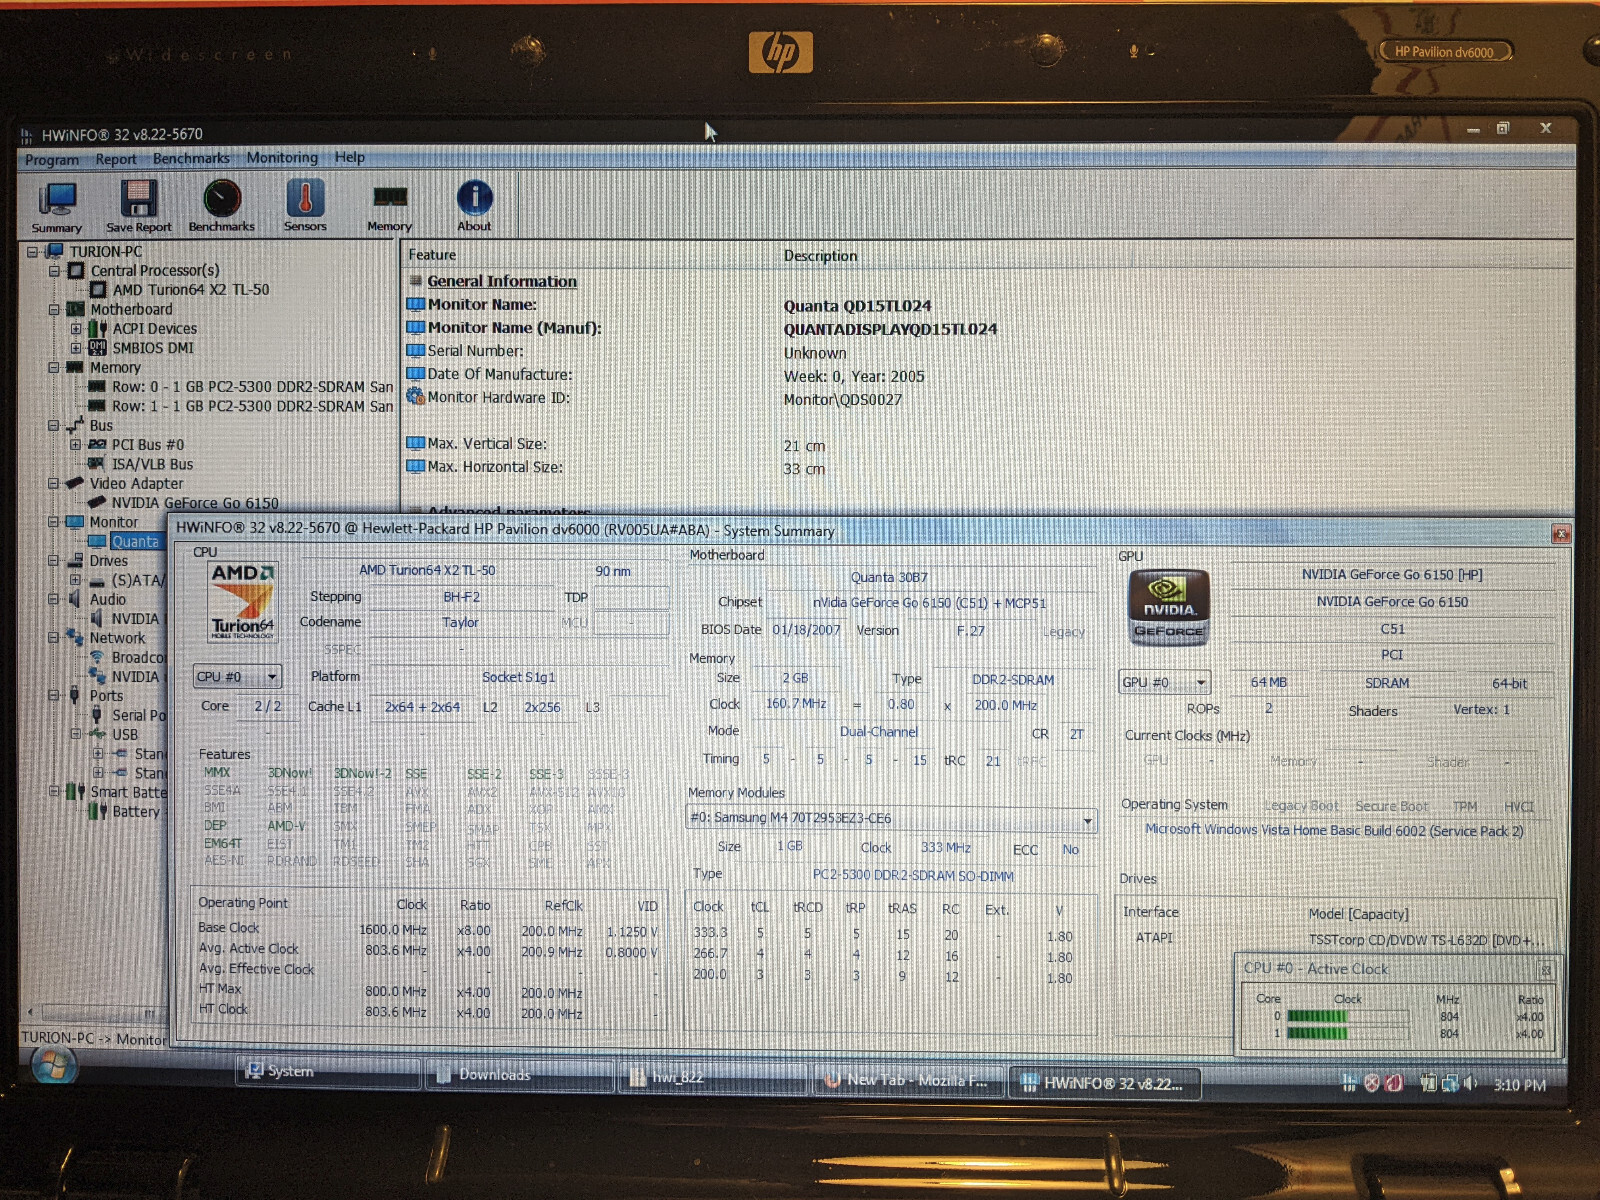Click the Save Report floppy icon
This screenshot has height=1200, width=1600.
[x=139, y=207]
